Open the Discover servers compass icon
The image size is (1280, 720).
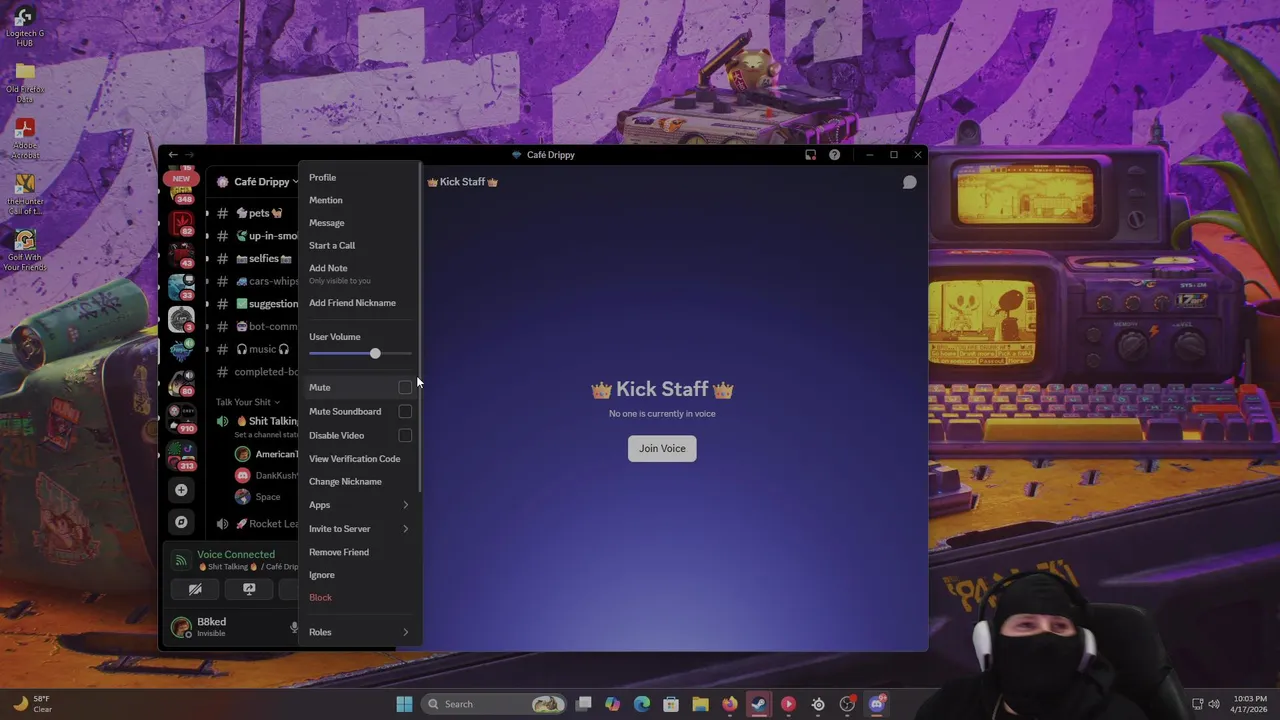click(181, 522)
